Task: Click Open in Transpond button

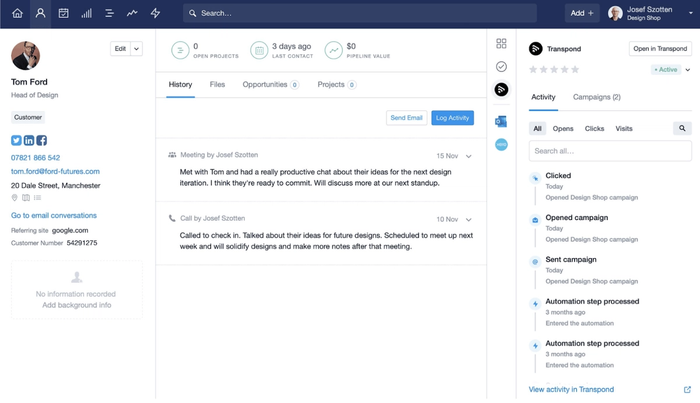Action: pyautogui.click(x=660, y=49)
